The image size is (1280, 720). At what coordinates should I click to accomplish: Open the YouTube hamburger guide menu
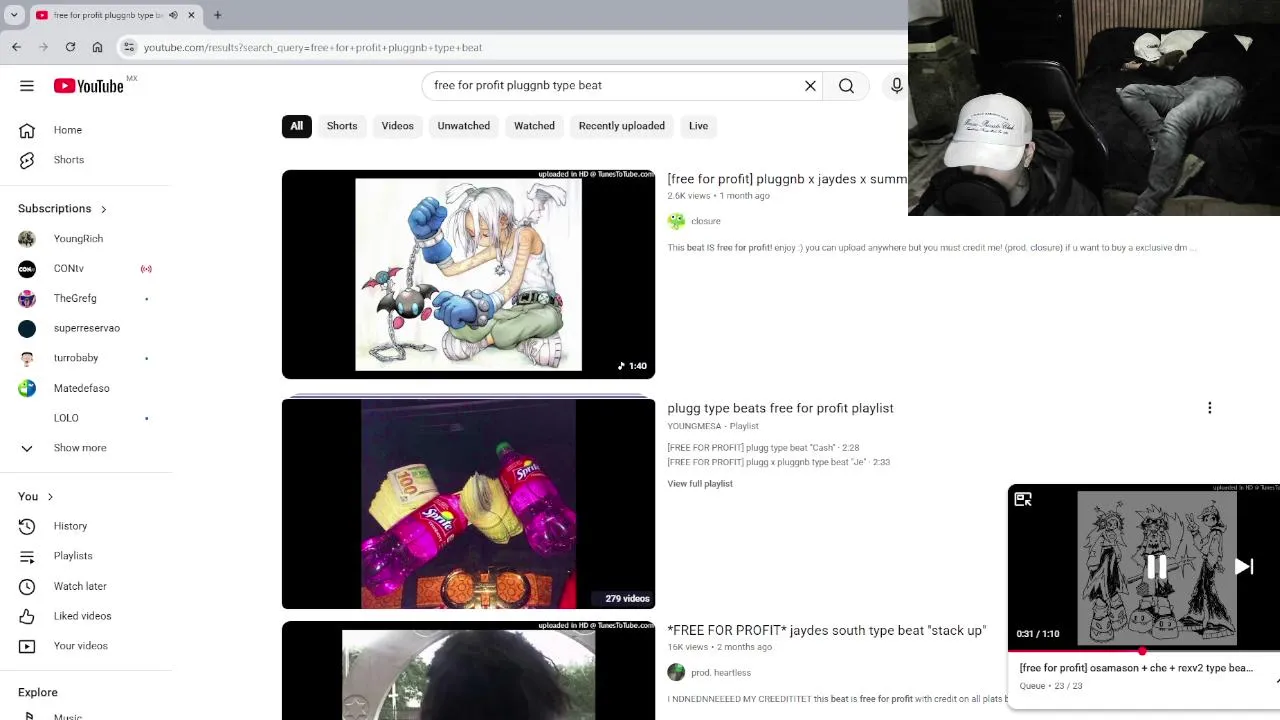[x=27, y=86]
